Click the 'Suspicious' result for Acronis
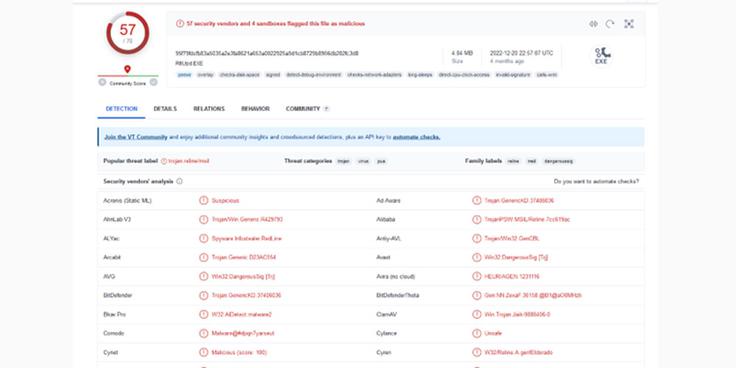The image size is (736, 368). pos(225,200)
